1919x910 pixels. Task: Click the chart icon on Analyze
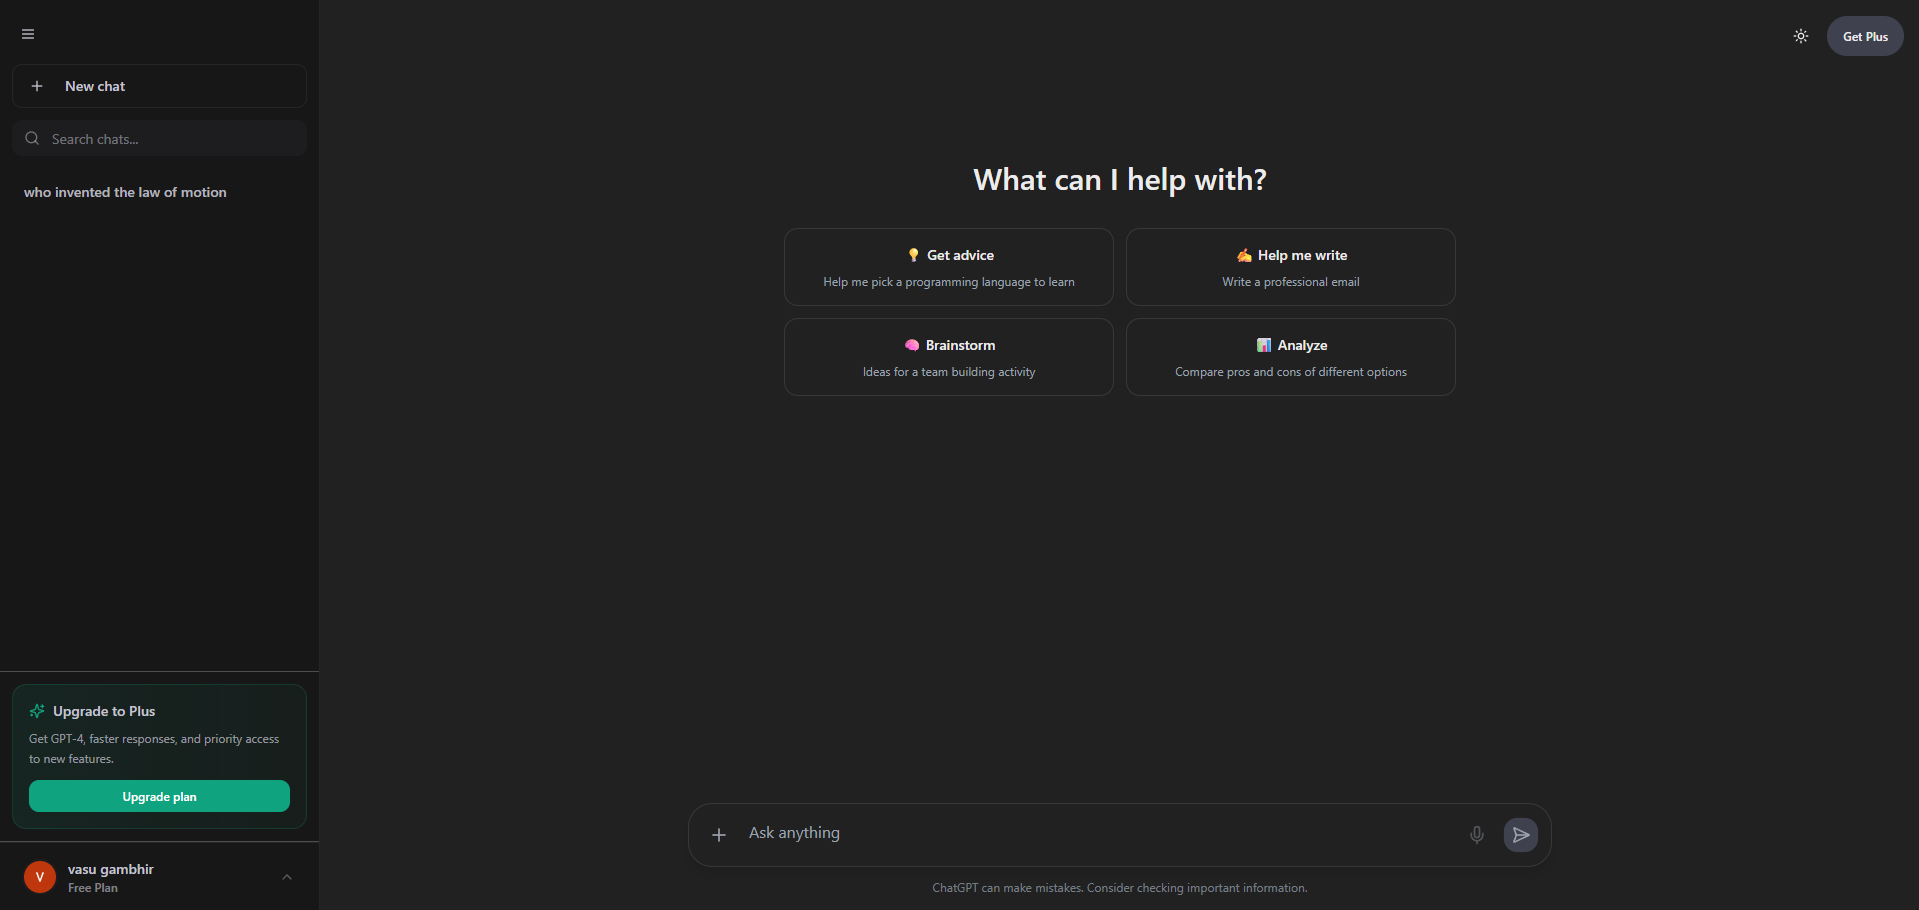(x=1264, y=345)
